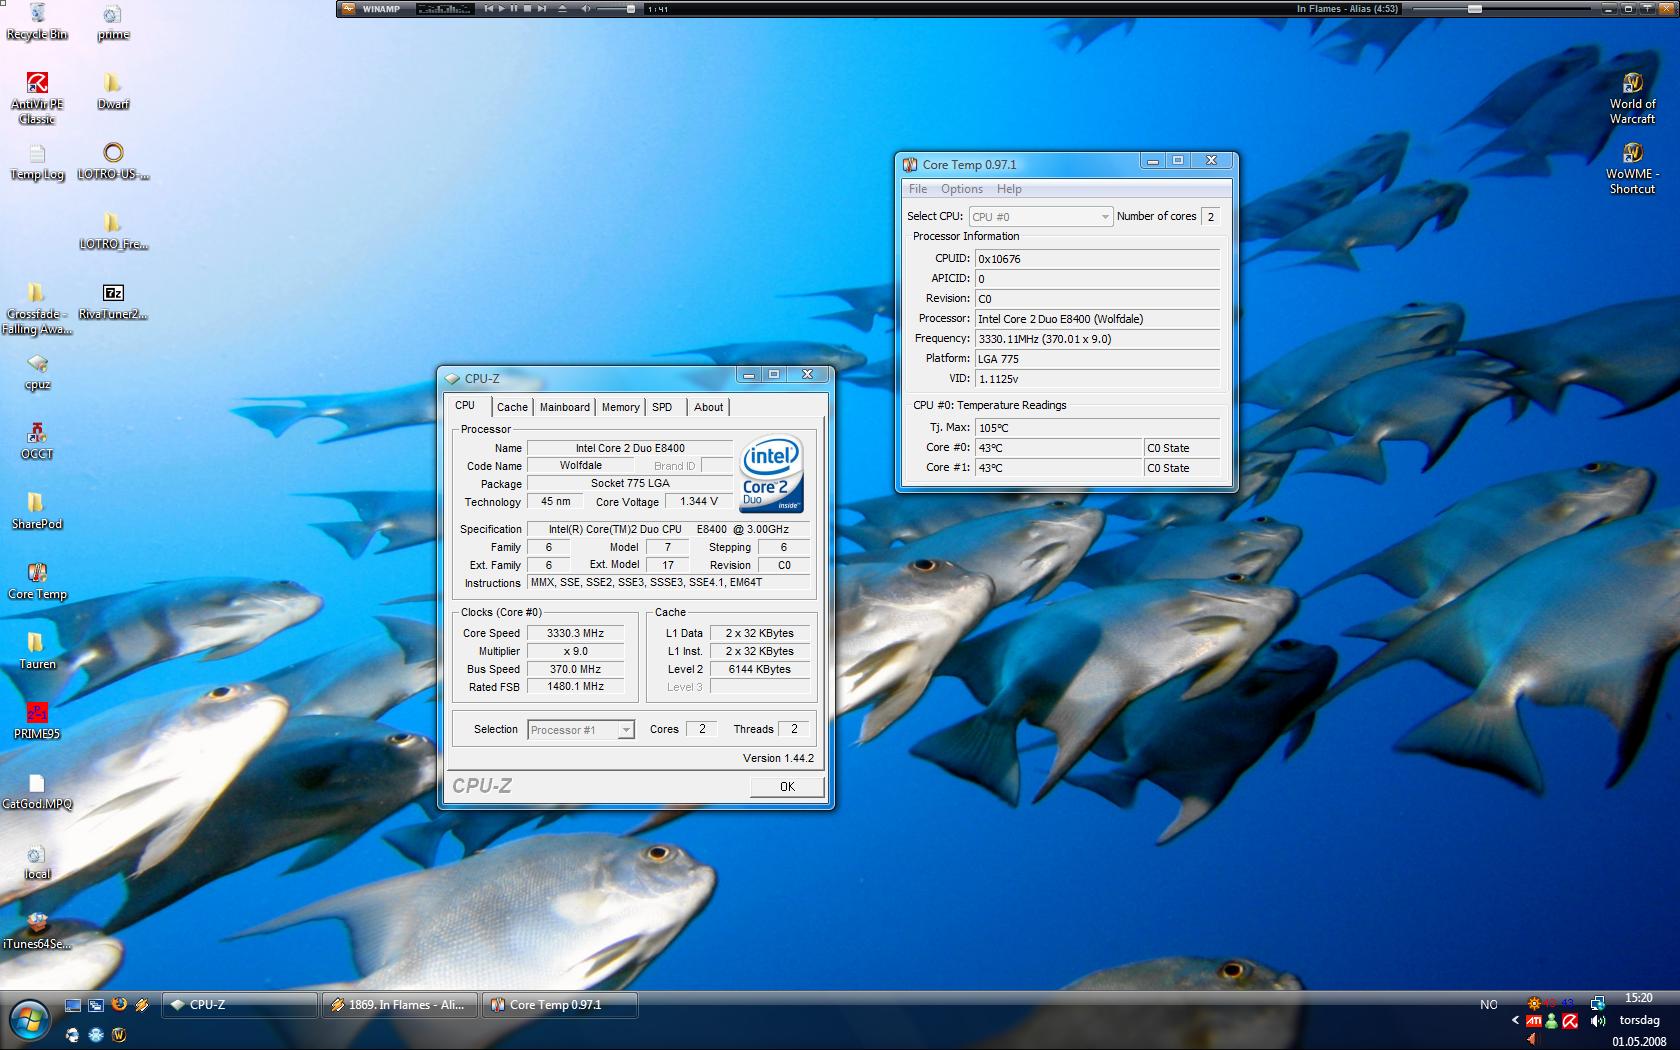The image size is (1680, 1050).
Task: Launch World of Warcraft desktop shortcut
Action: click(1632, 98)
